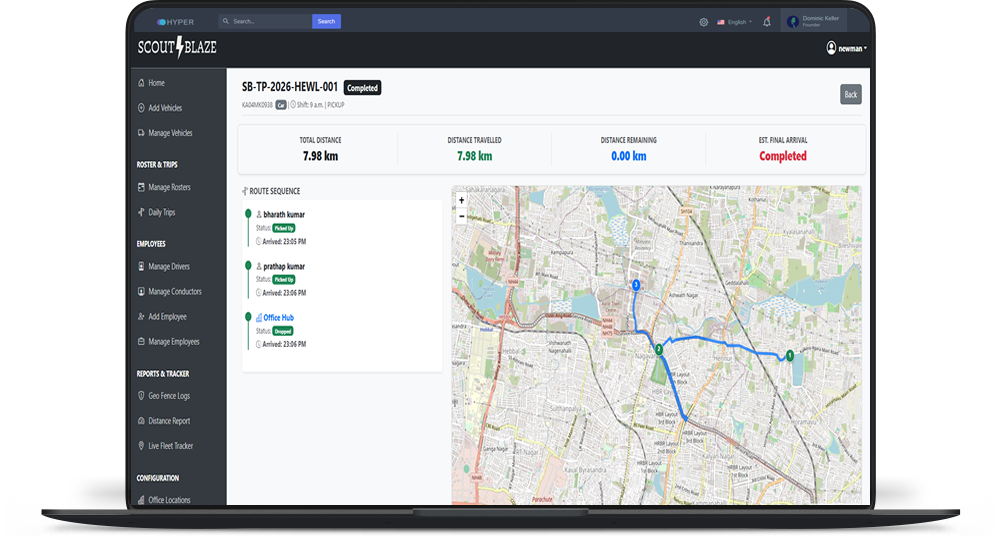Open Manage Drivers page

pos(168,267)
